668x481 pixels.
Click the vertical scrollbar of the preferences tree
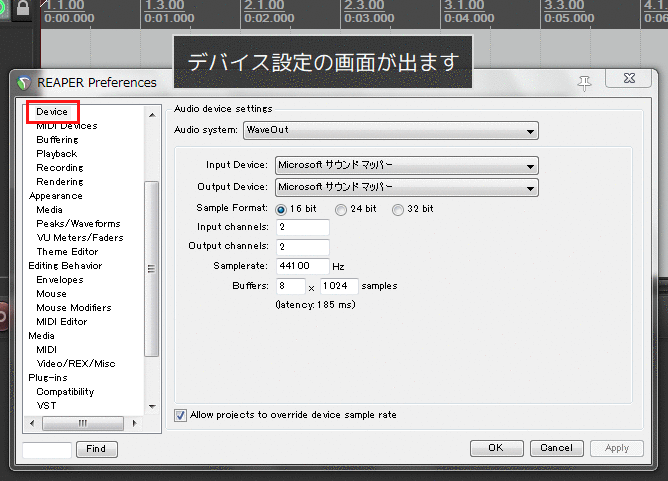coord(151,270)
